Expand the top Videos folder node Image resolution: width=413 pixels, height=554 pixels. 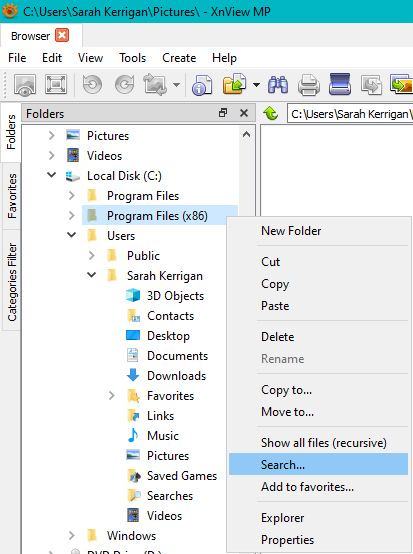coord(52,155)
